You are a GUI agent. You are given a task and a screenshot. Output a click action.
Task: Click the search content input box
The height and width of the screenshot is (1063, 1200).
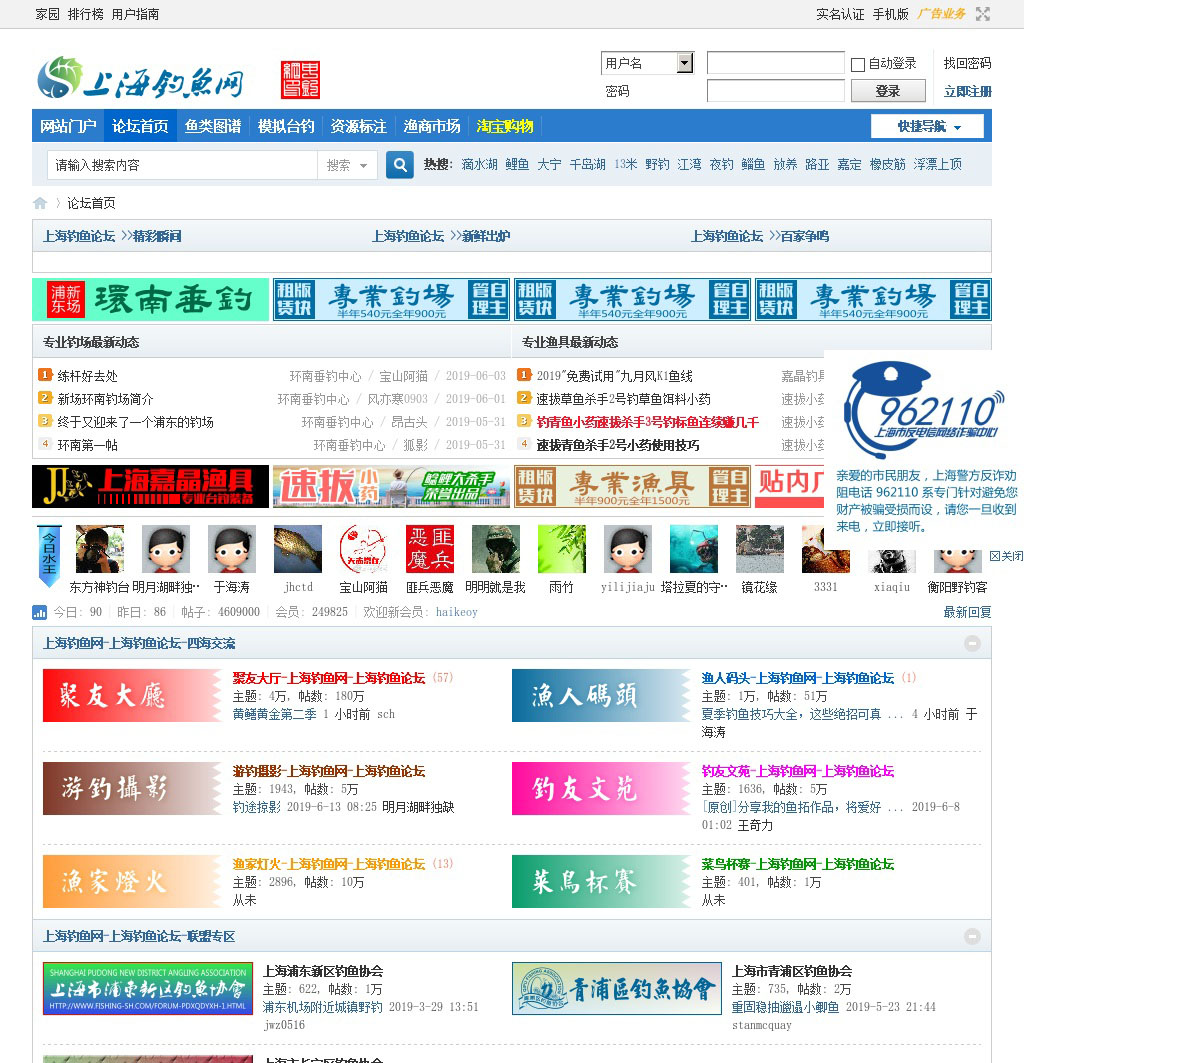pyautogui.click(x=182, y=165)
